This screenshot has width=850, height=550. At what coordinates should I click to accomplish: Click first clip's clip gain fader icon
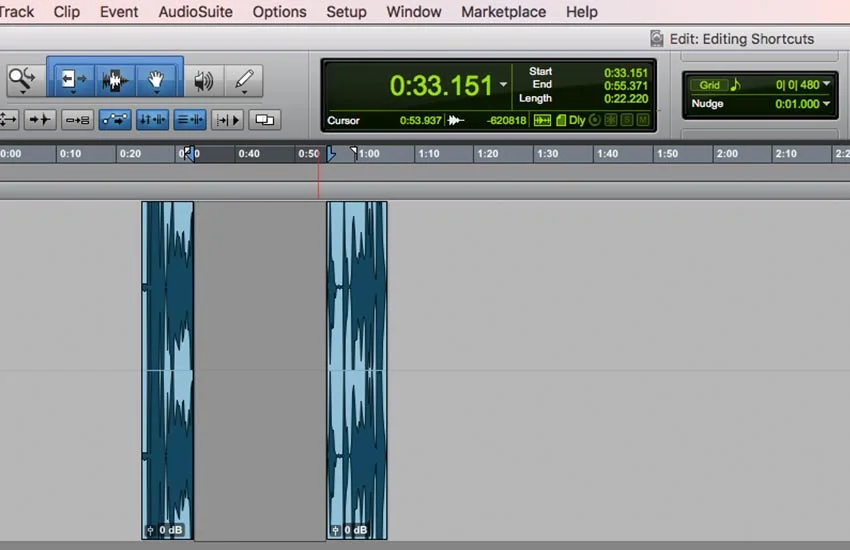click(x=151, y=530)
